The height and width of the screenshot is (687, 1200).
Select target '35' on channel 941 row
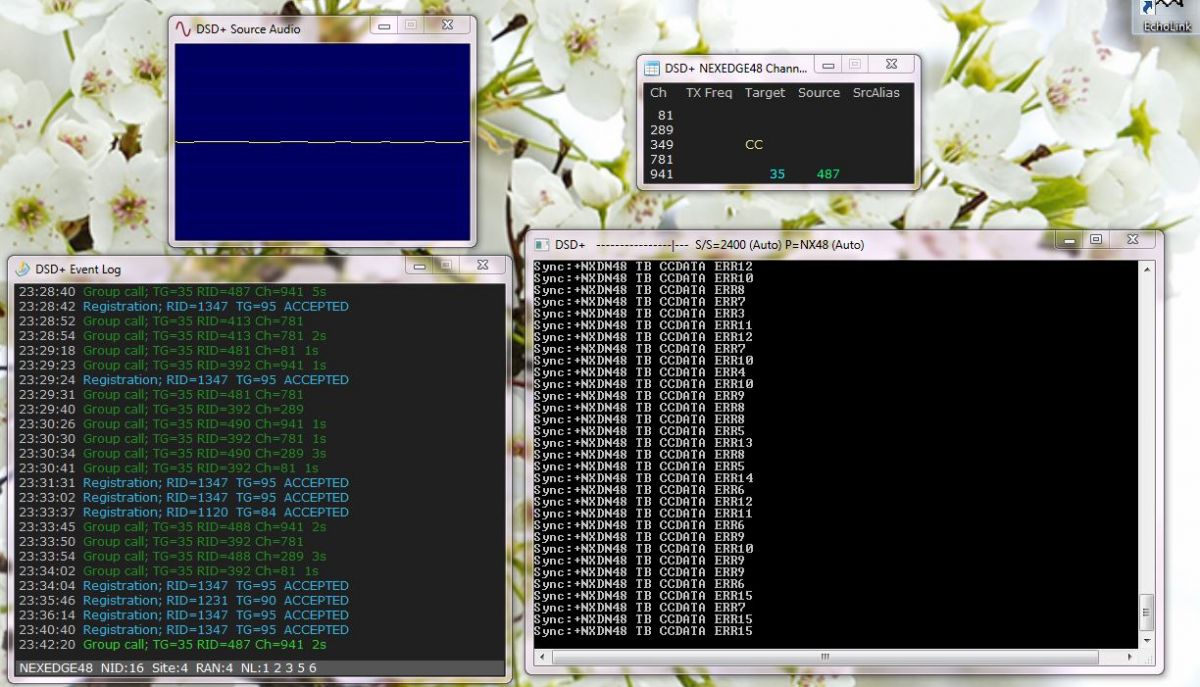[x=777, y=174]
